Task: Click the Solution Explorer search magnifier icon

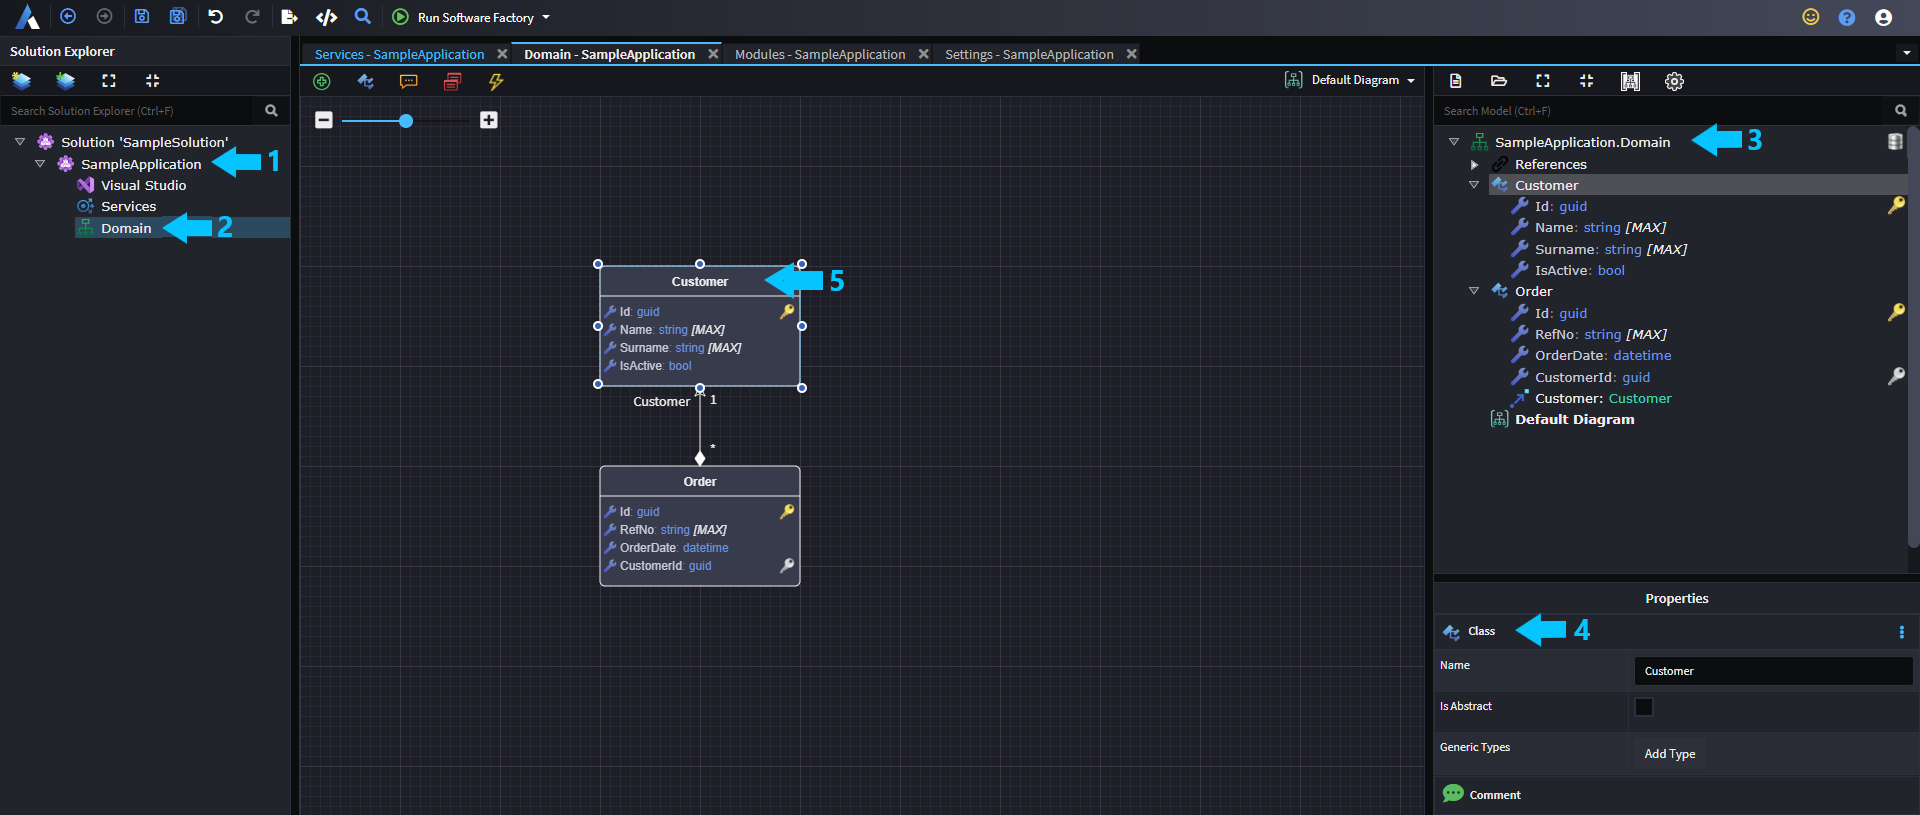Action: pyautogui.click(x=271, y=111)
